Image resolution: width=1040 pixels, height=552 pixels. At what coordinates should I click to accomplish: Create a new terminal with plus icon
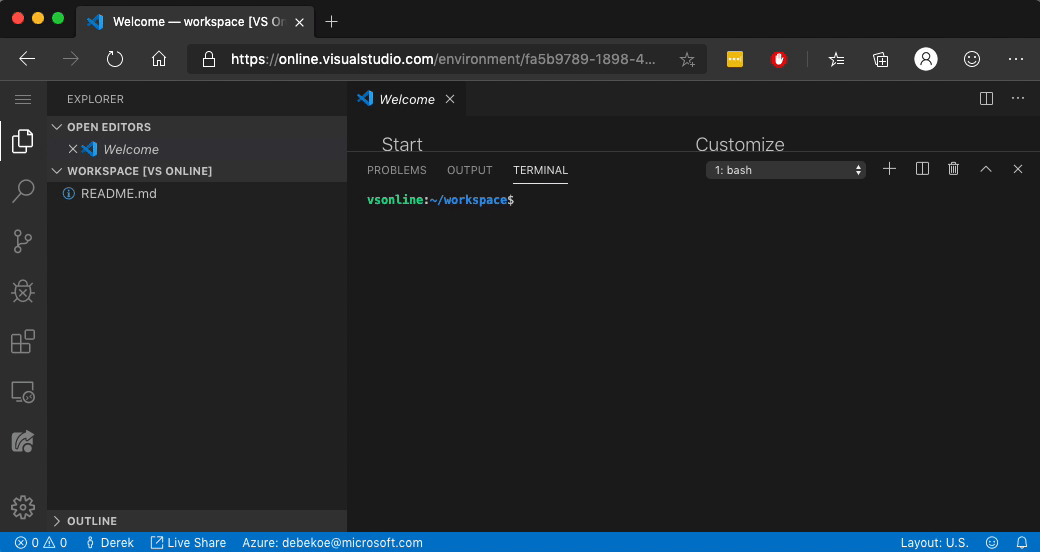[889, 169]
